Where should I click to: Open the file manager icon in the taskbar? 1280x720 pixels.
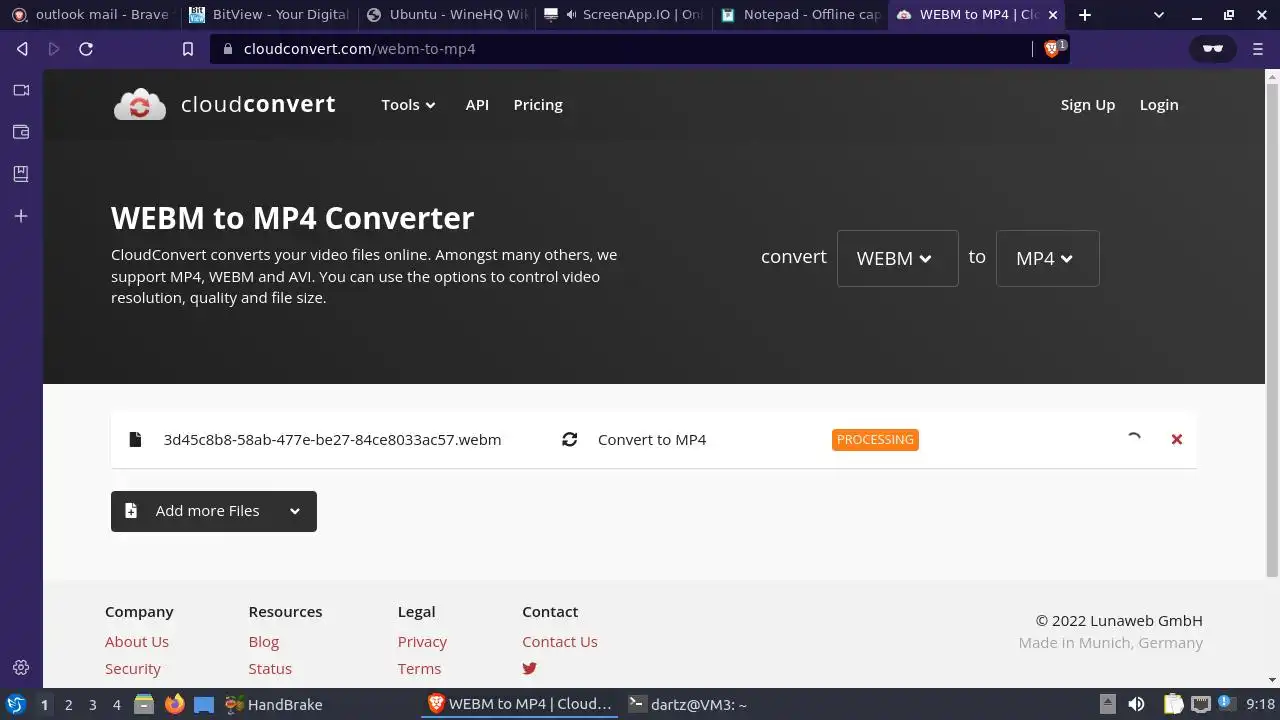(144, 704)
